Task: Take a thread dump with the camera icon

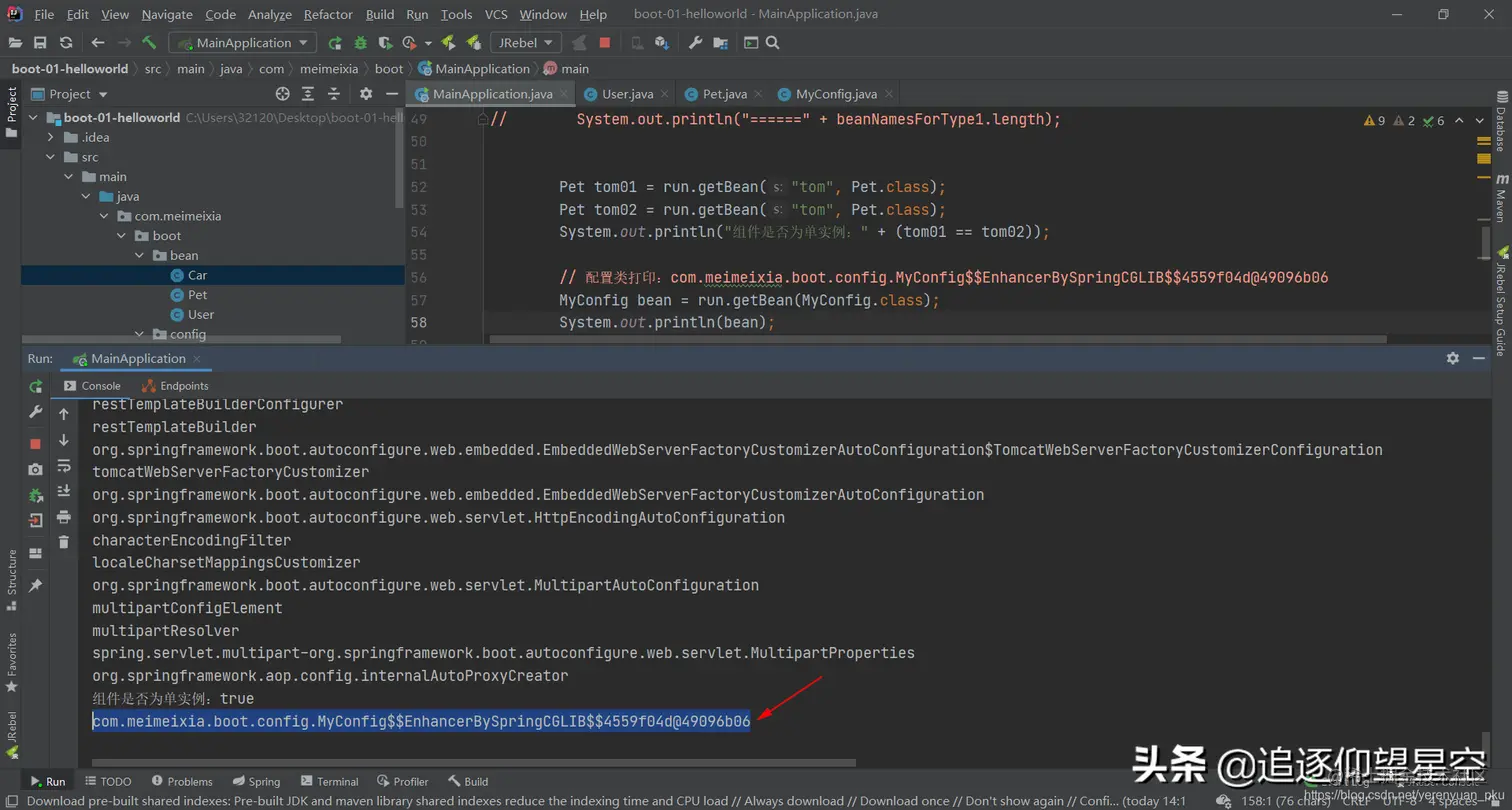Action: (x=36, y=469)
